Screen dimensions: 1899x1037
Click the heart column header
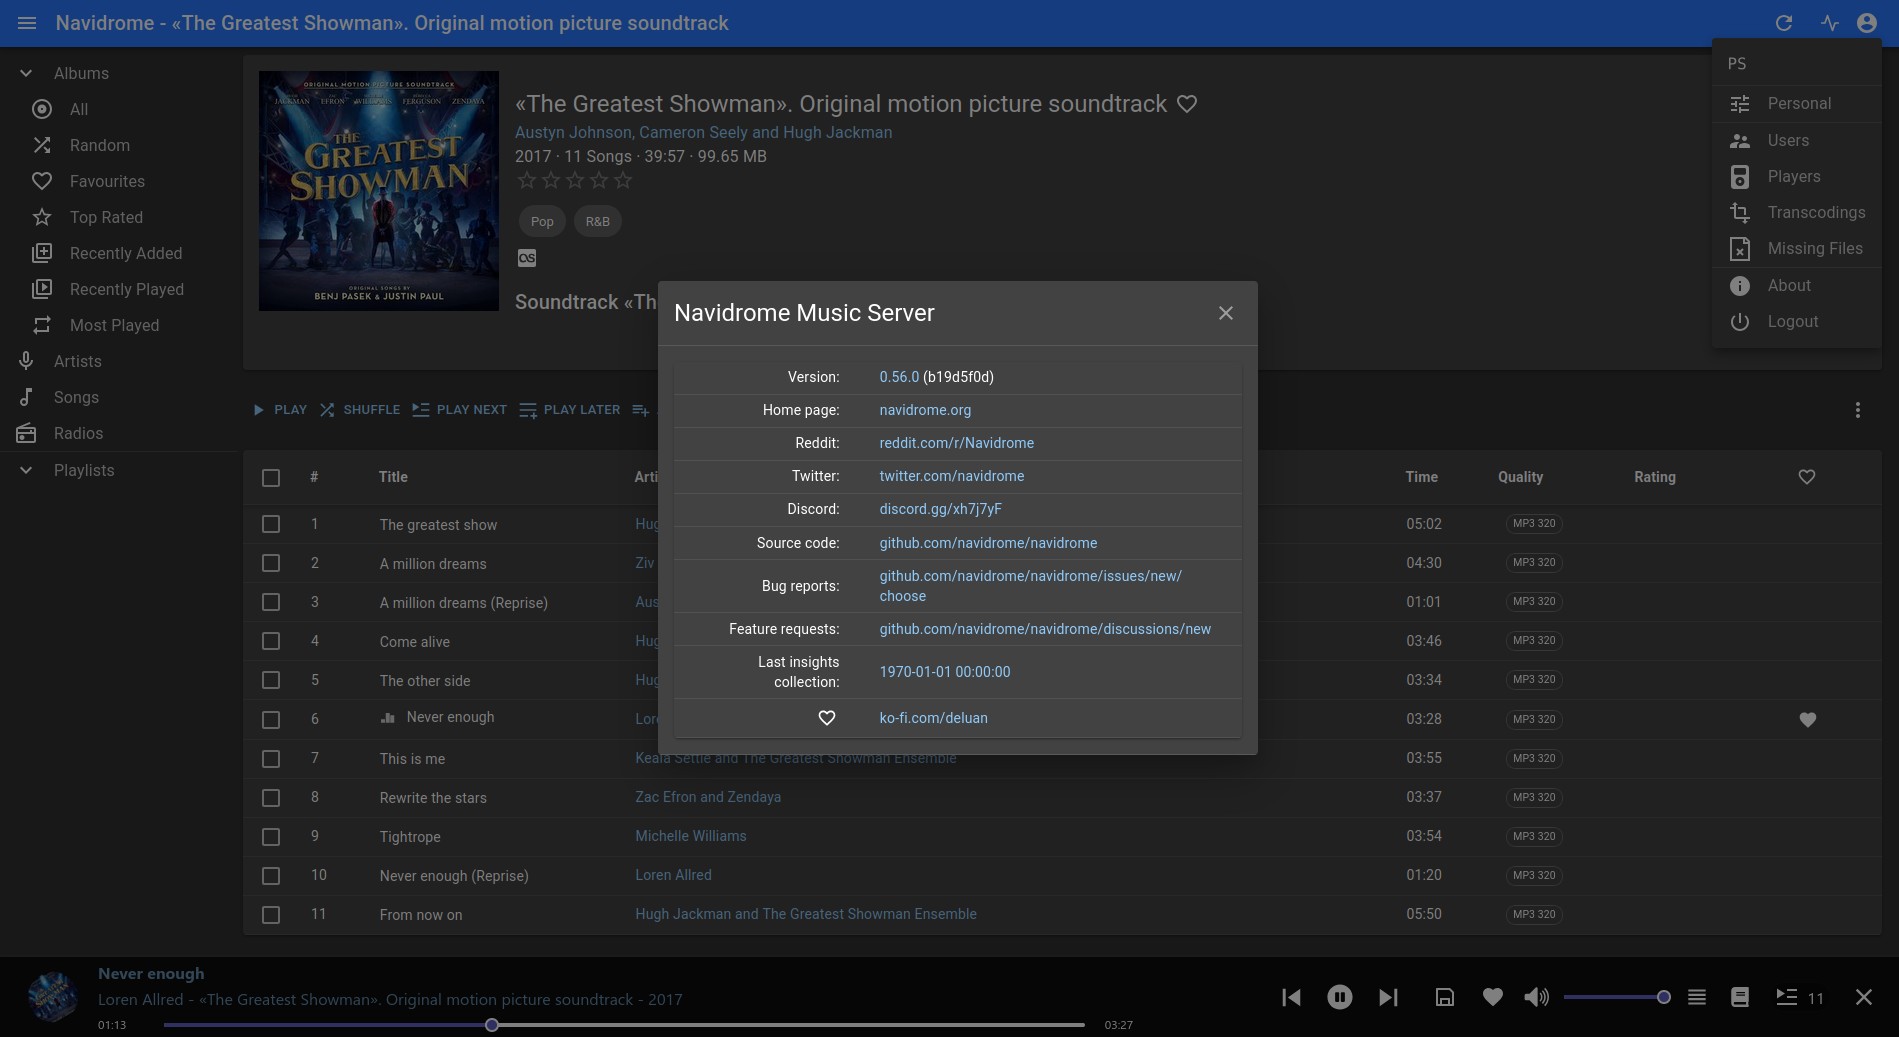pyautogui.click(x=1807, y=477)
